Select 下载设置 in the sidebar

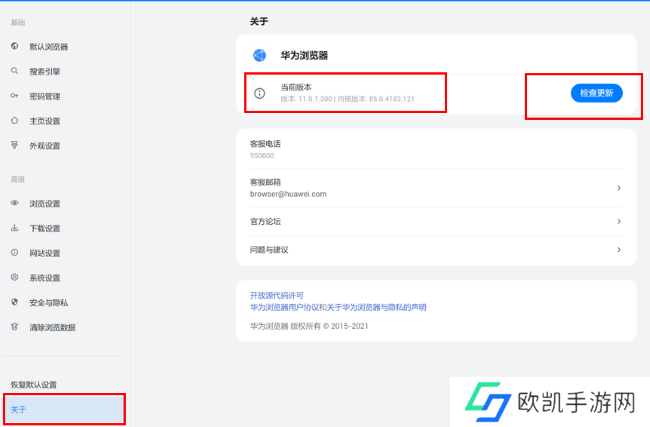coord(45,228)
